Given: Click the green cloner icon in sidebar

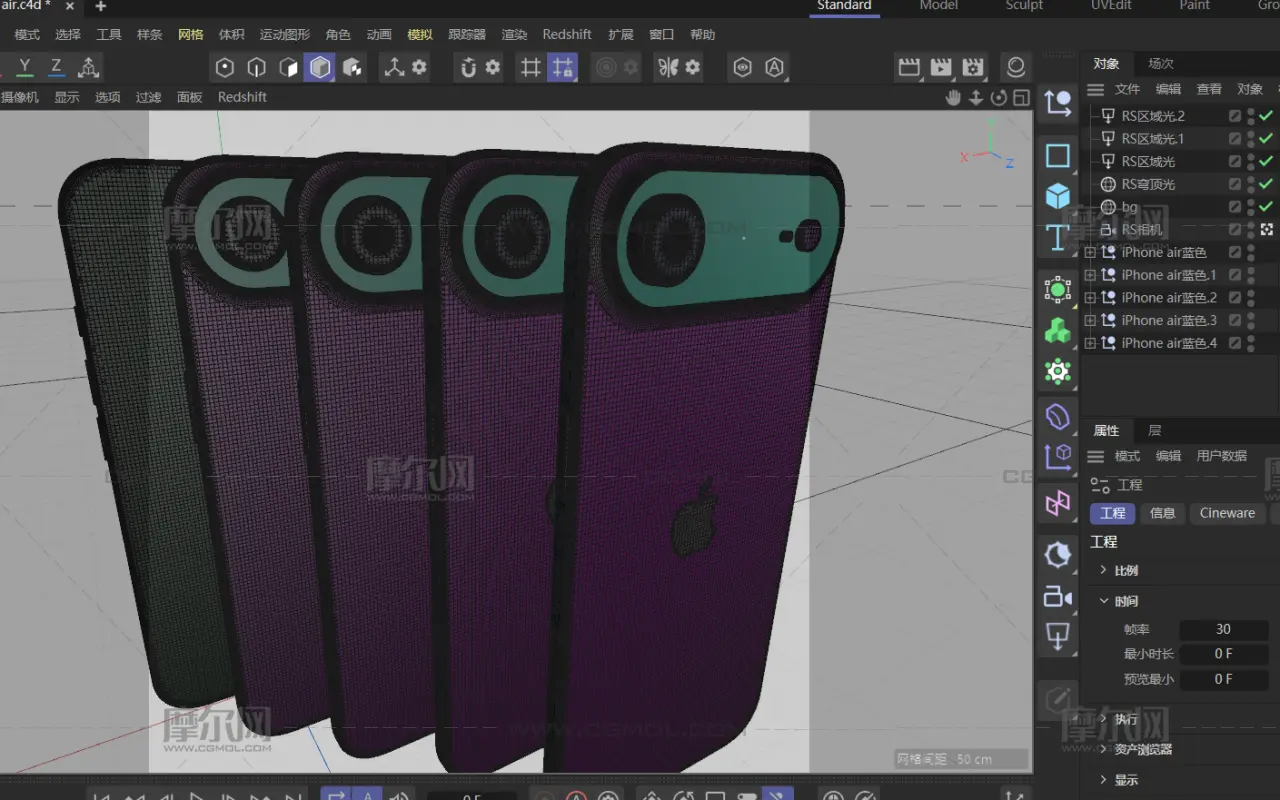Looking at the screenshot, I should [1057, 330].
